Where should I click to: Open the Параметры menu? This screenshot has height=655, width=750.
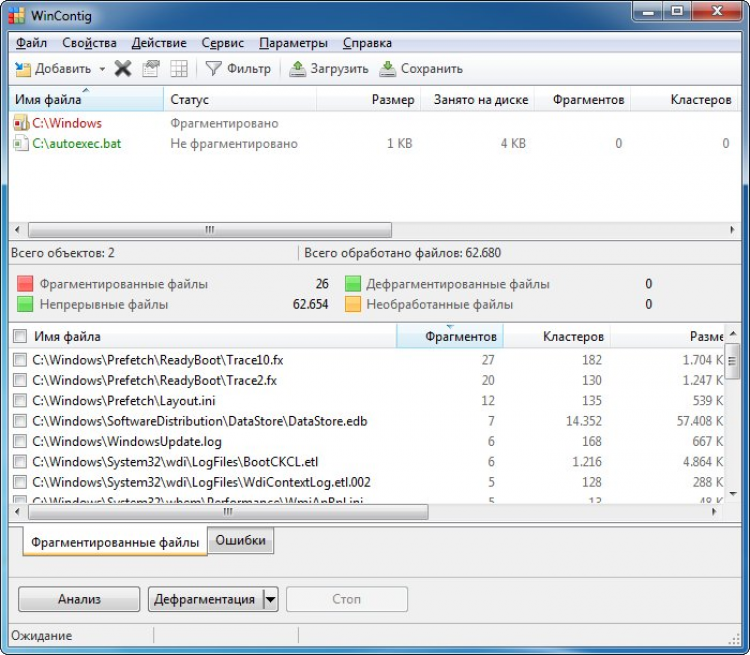pos(293,43)
